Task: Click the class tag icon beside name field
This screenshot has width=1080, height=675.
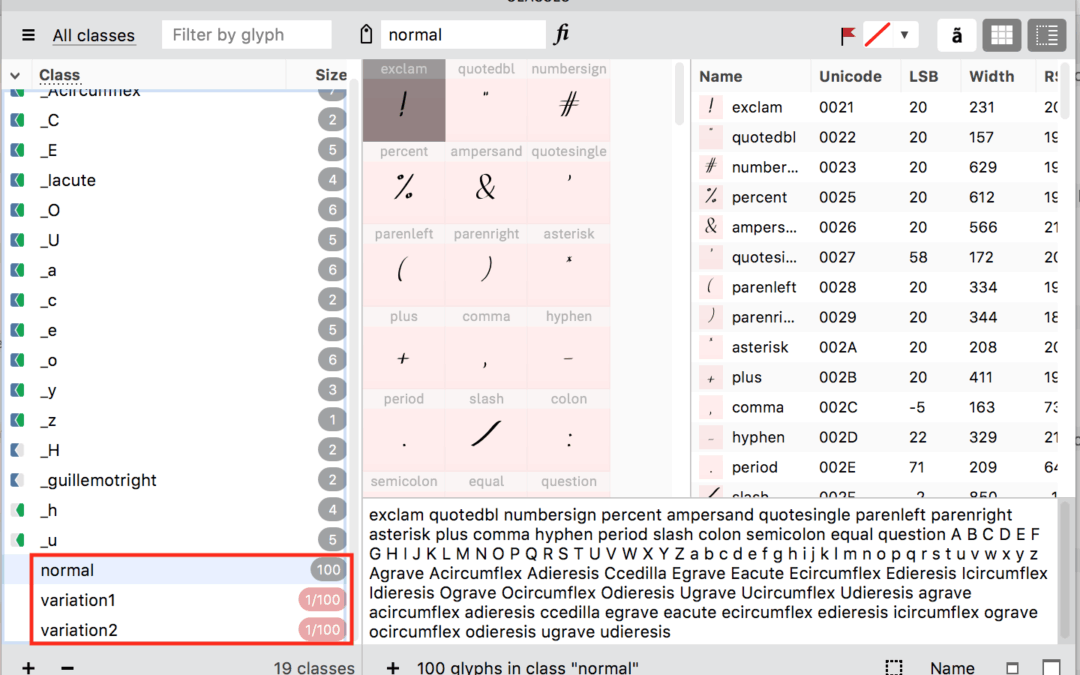Action: pyautogui.click(x=367, y=35)
